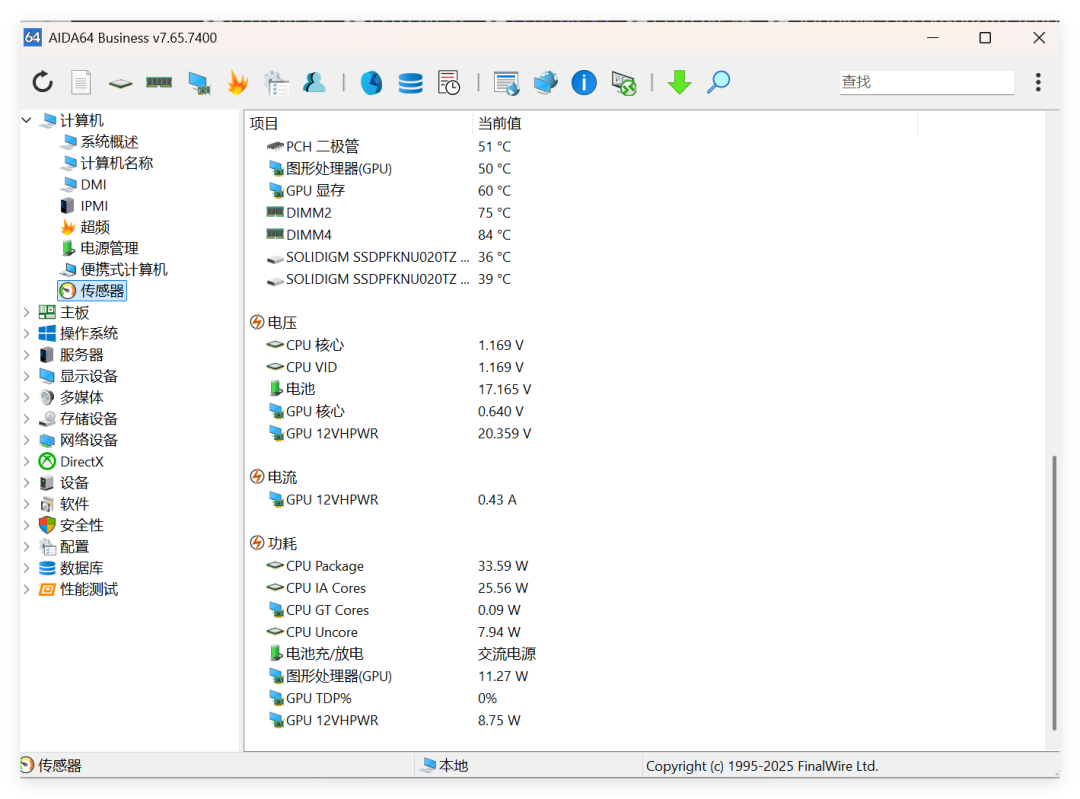Expand the 主板 tree node

(x=26, y=312)
